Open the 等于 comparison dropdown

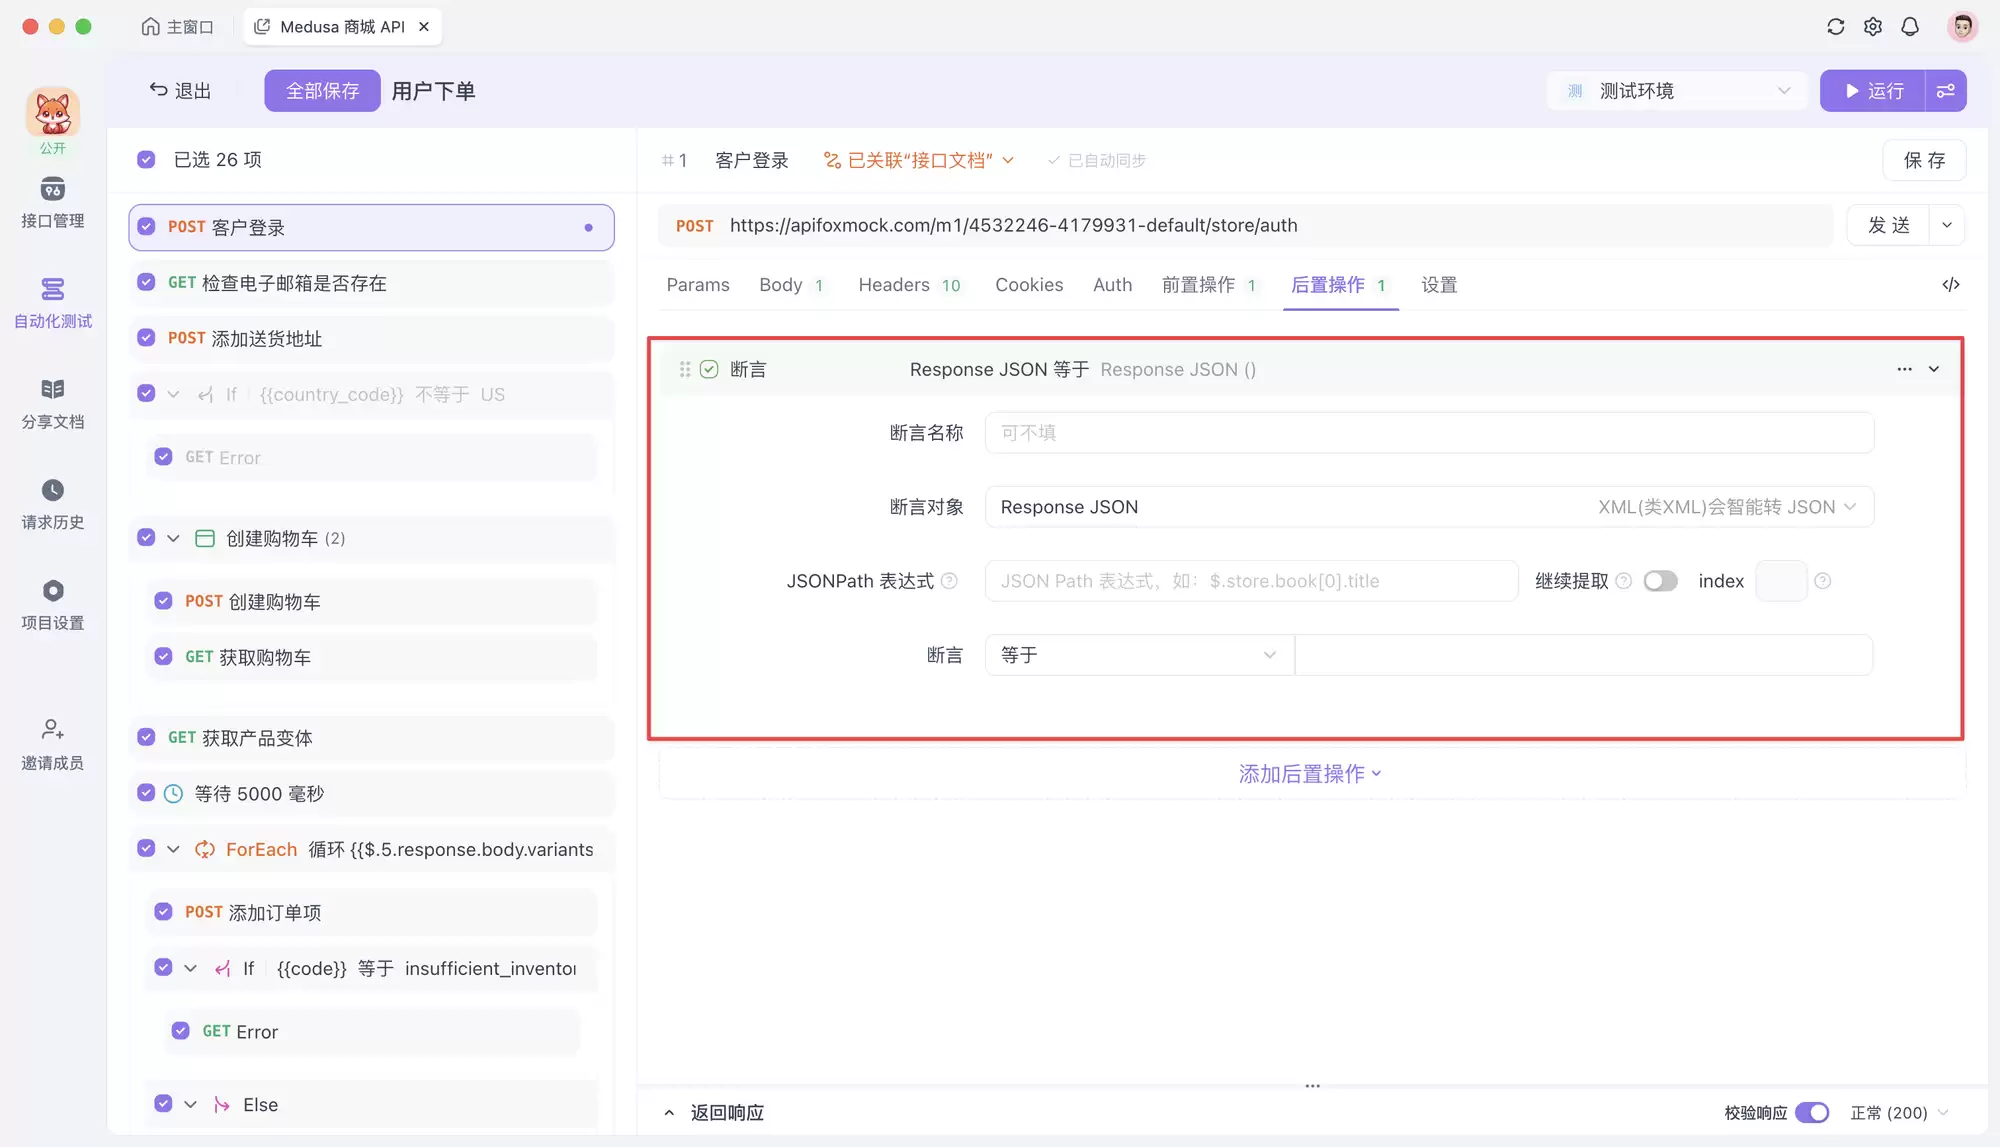click(x=1139, y=655)
